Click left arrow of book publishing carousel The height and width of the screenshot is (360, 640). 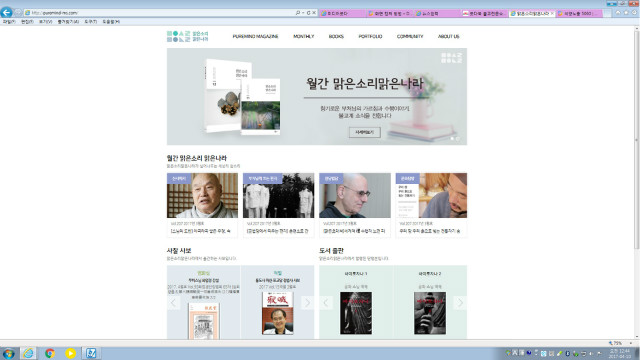point(326,302)
